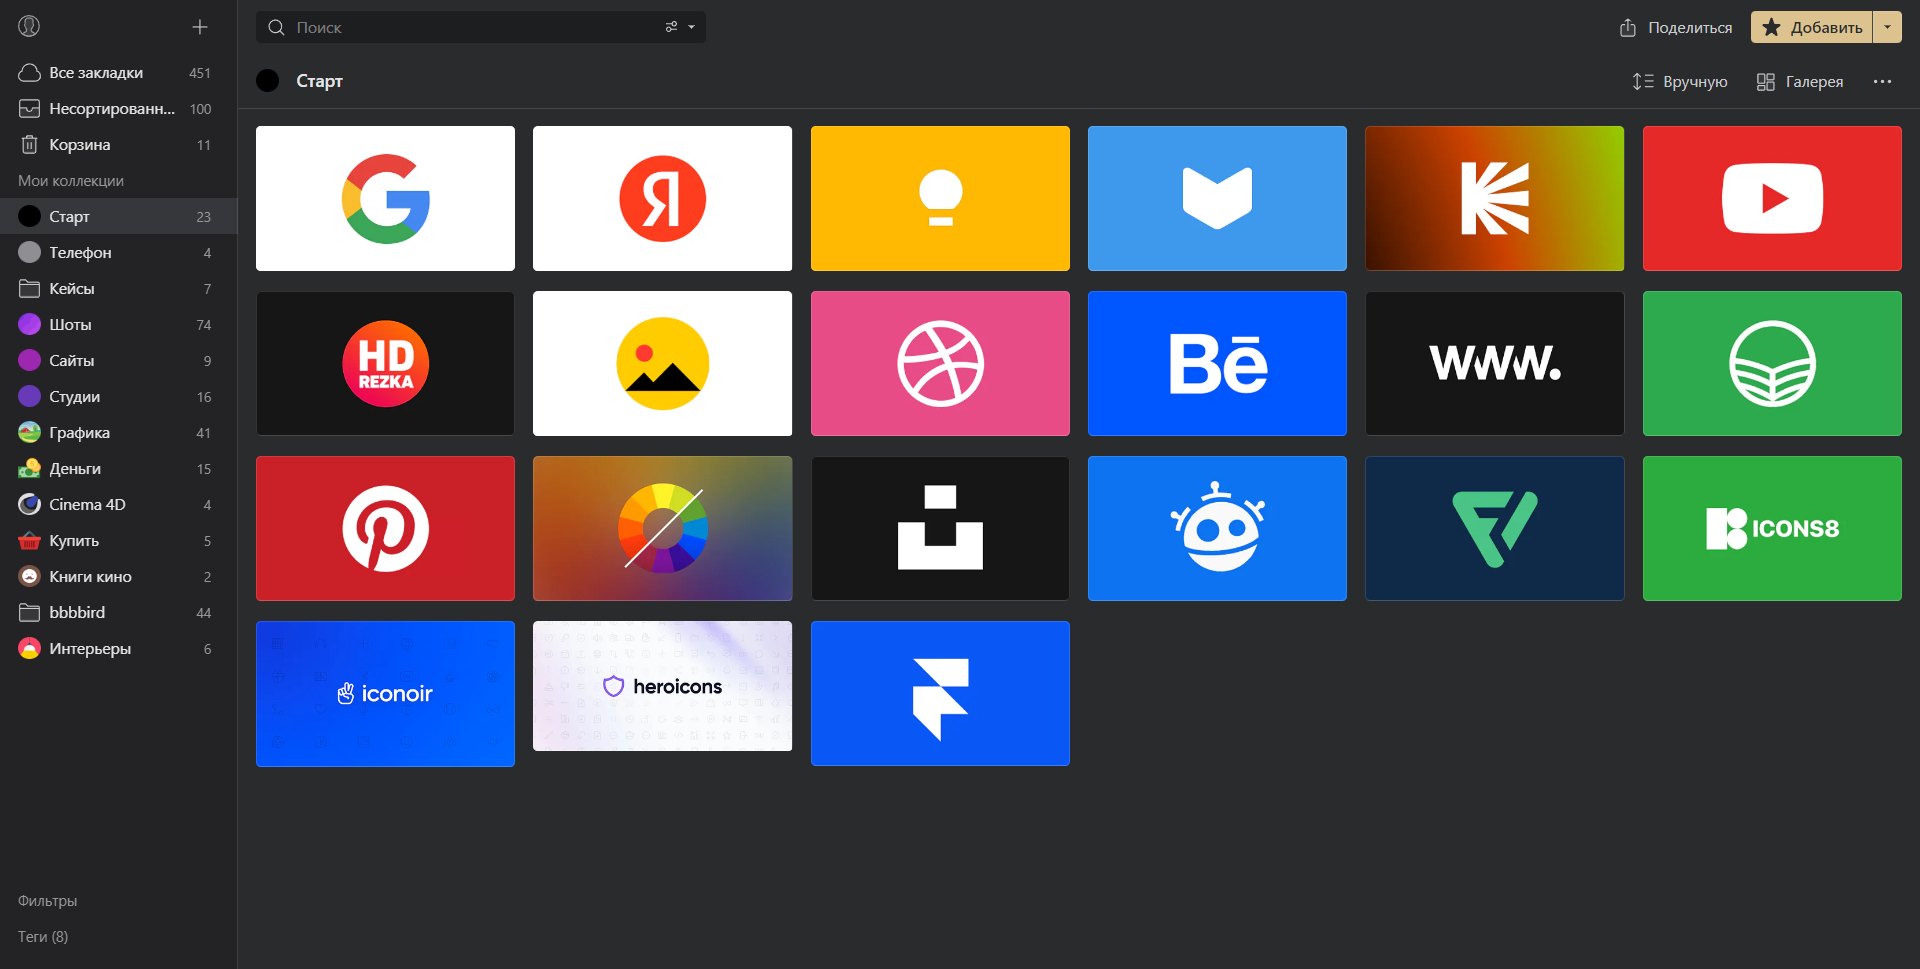Click the search magnifier icon

(x=277, y=27)
